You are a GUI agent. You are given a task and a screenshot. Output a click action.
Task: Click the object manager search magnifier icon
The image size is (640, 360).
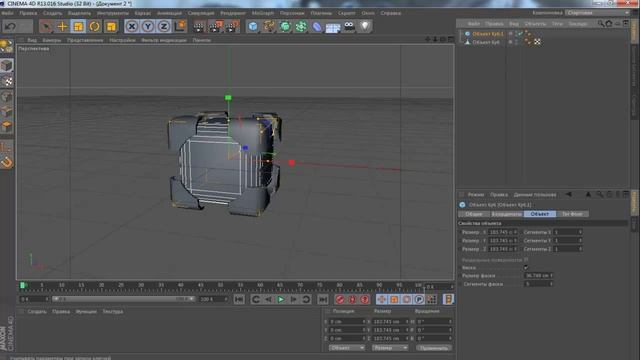coord(601,24)
